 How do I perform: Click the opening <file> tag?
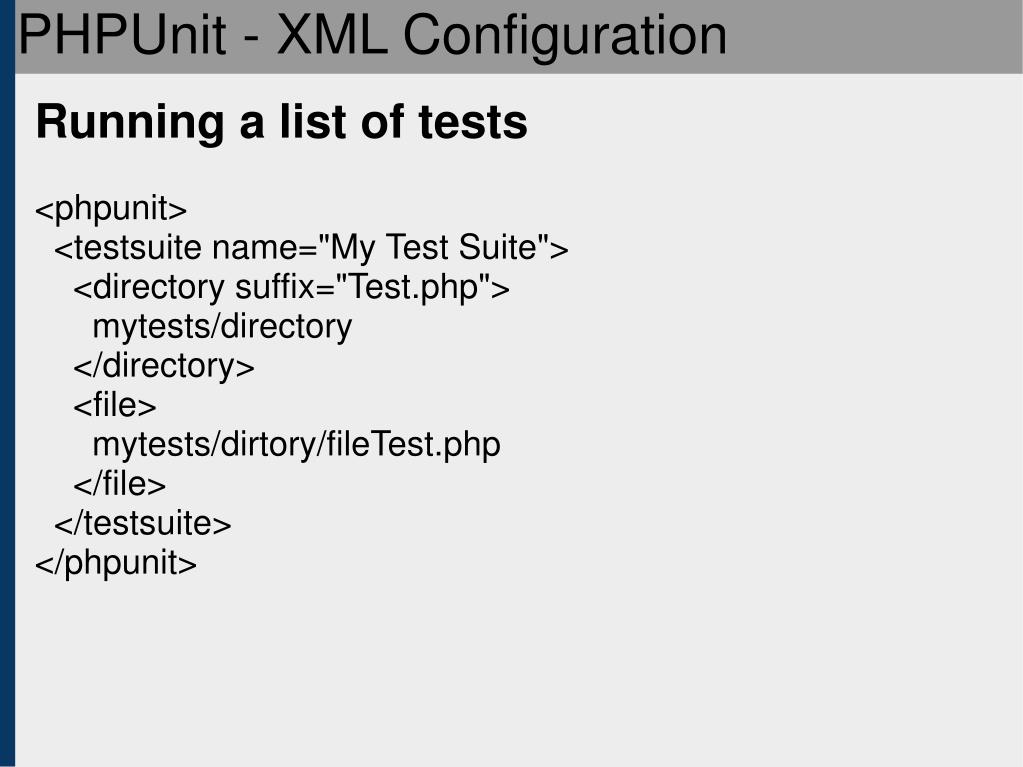[115, 405]
